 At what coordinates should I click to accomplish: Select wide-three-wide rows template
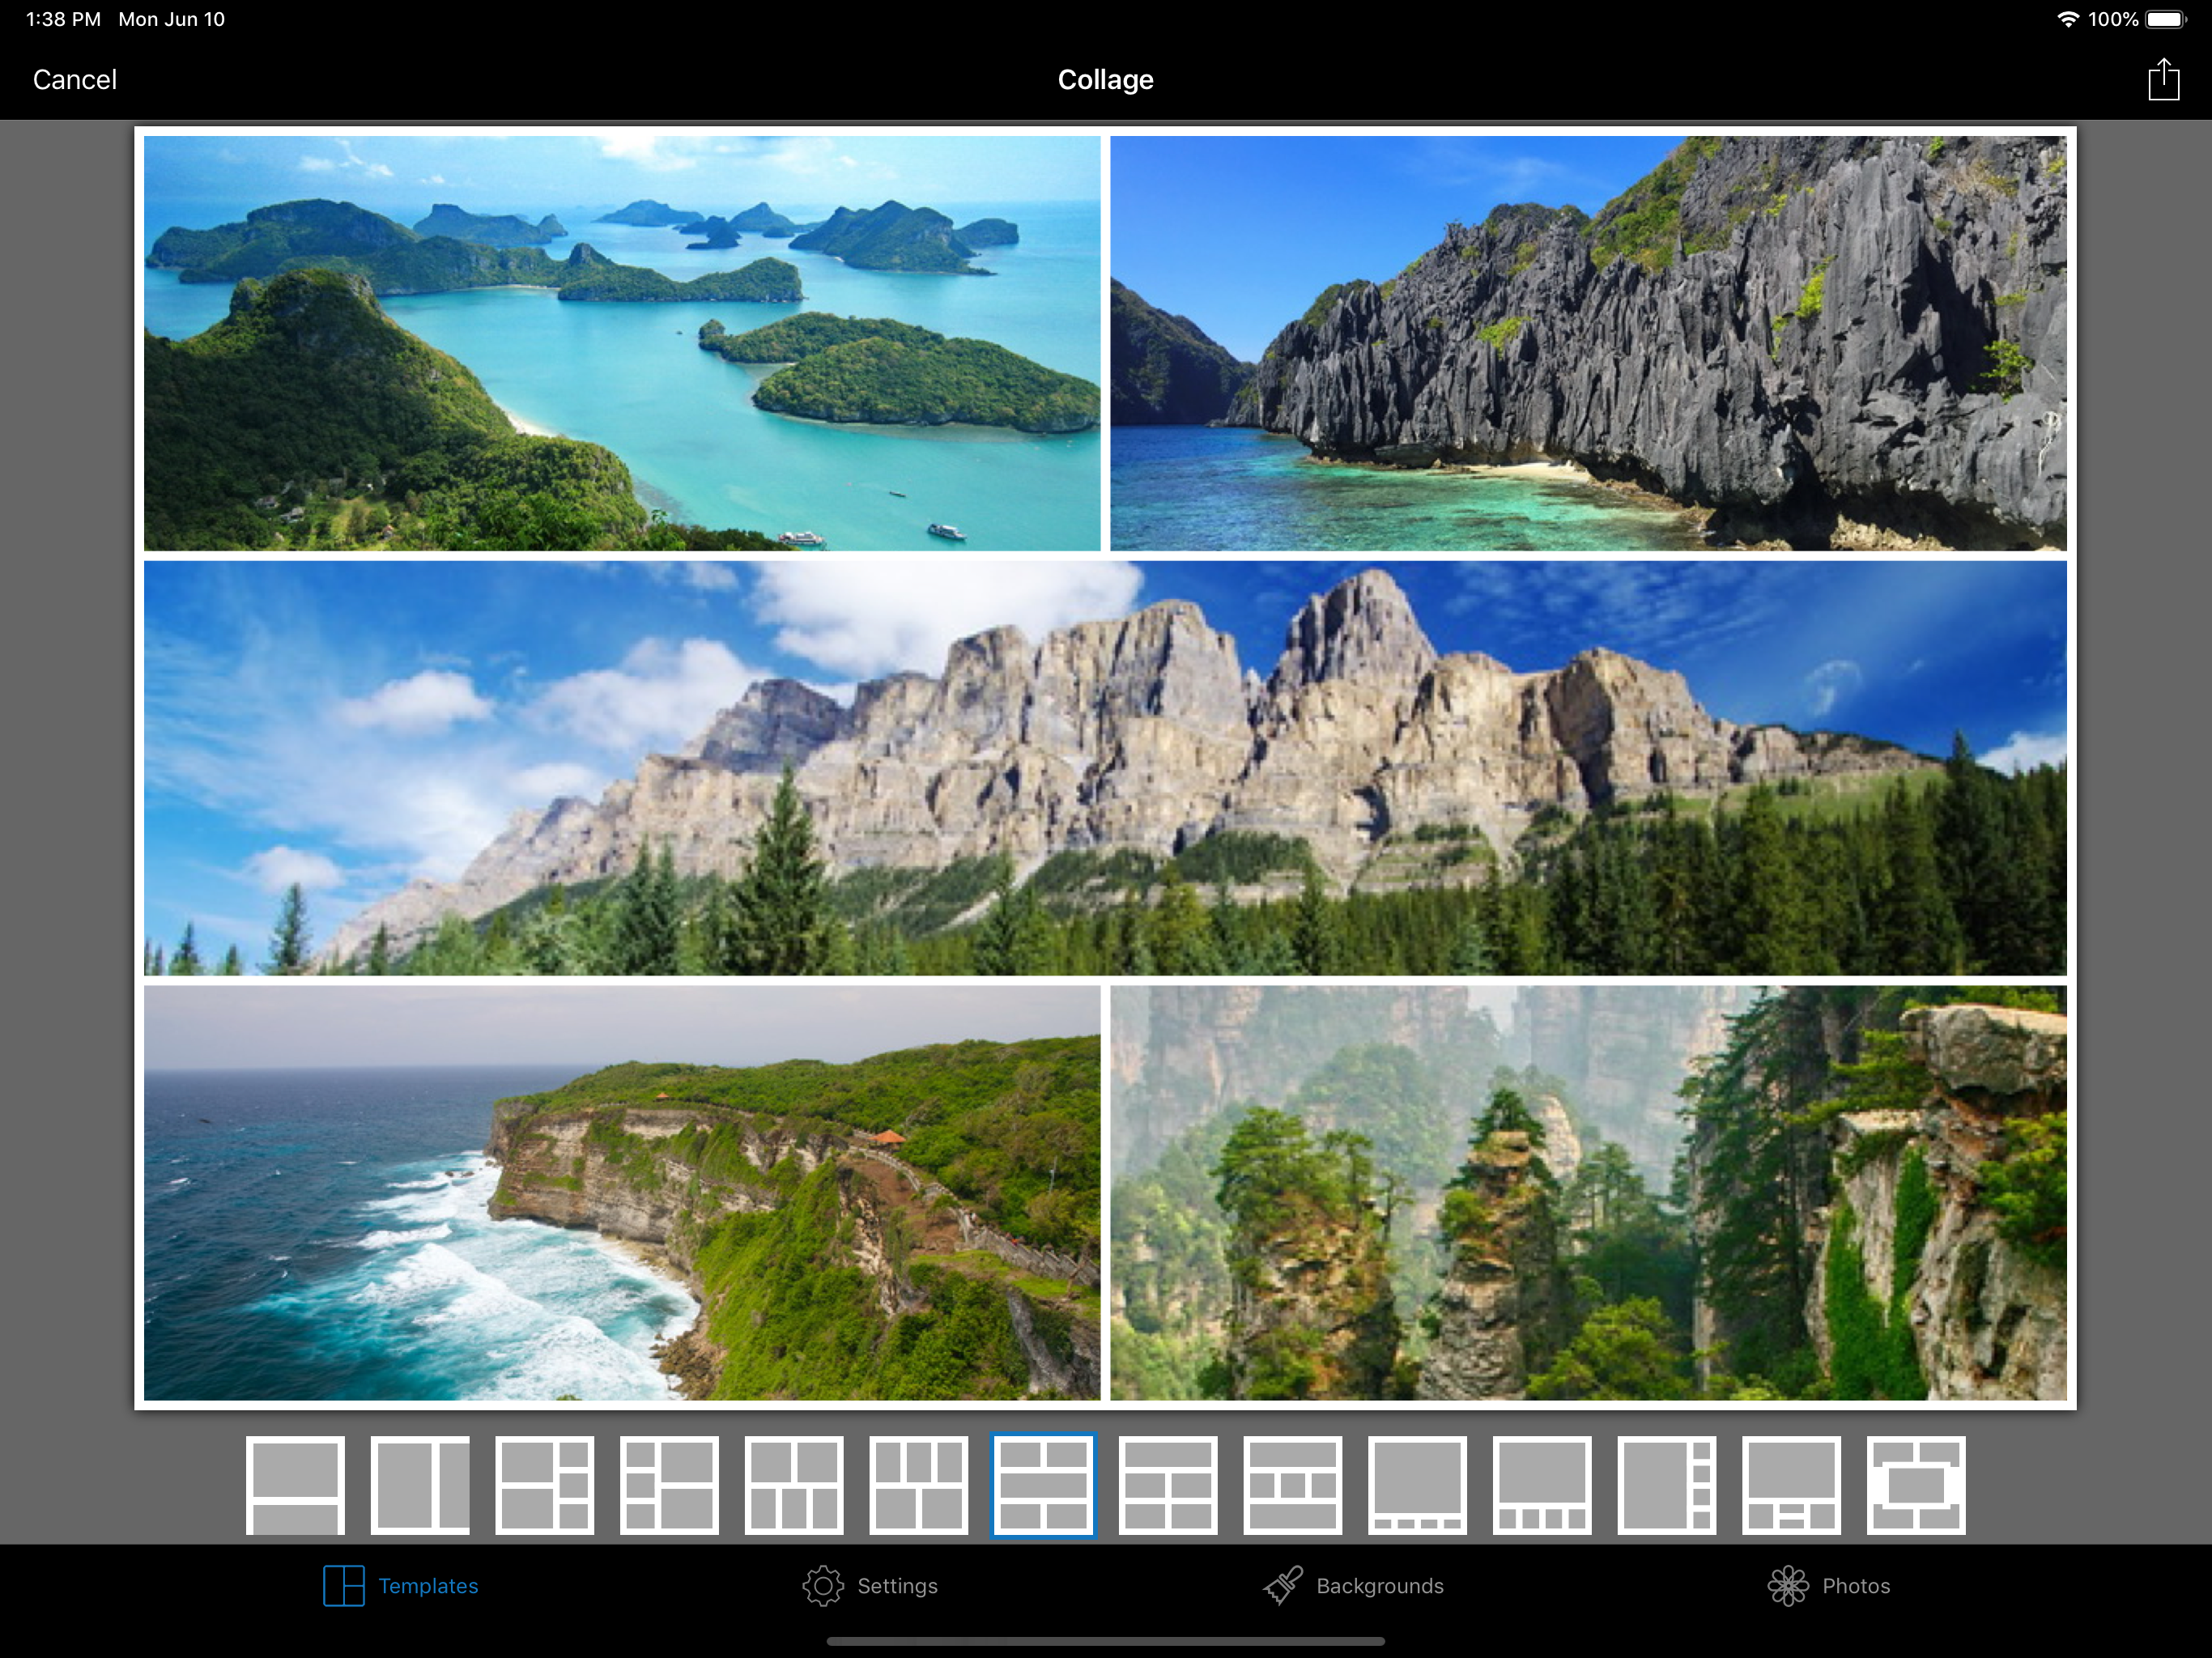point(1292,1485)
